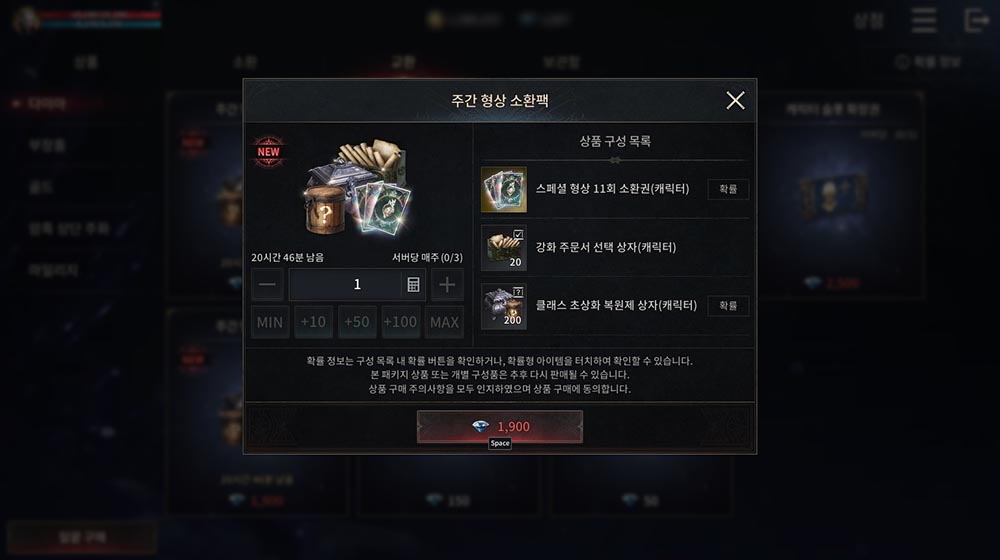
Task: Click the diamond icon on purchase button
Action: click(480, 426)
